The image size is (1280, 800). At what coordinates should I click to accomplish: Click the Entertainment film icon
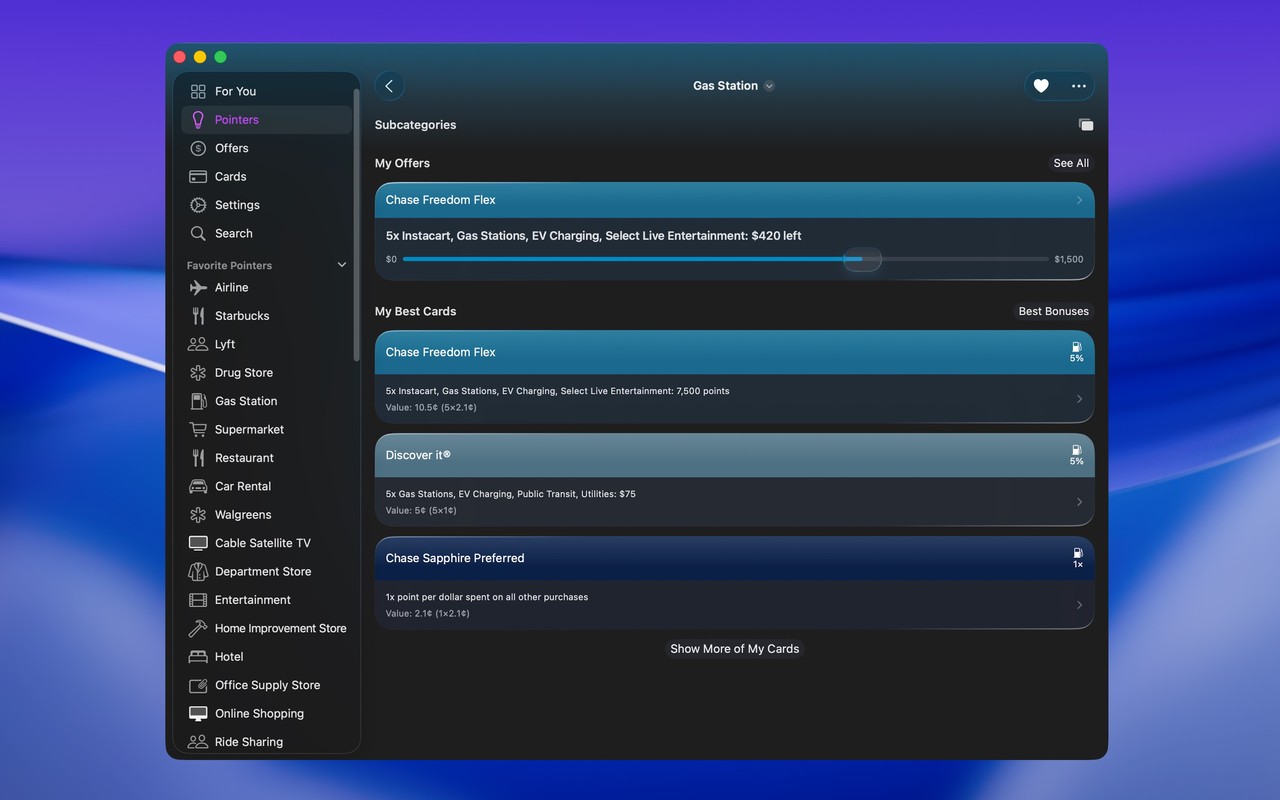[x=198, y=600]
